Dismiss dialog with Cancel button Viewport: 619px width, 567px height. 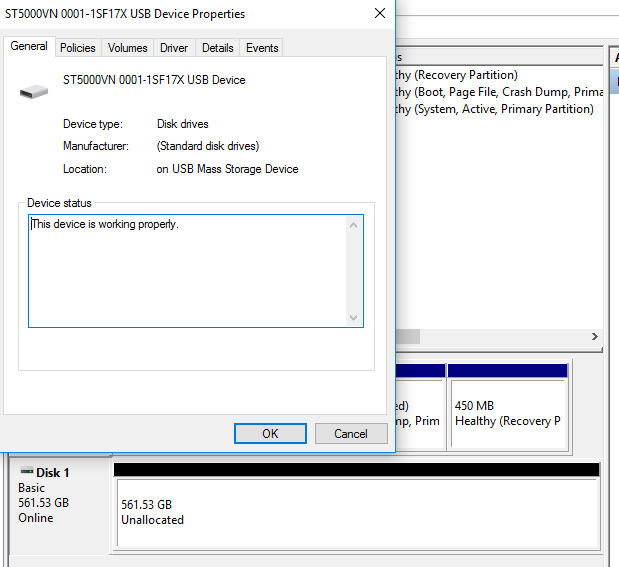tap(351, 434)
